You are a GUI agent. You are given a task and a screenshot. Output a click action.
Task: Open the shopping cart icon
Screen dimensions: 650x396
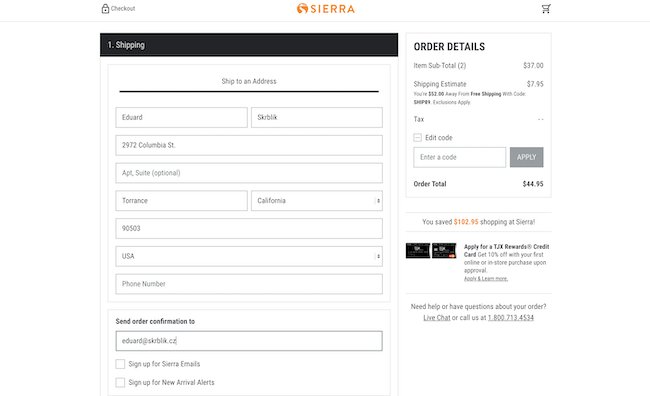tap(546, 9)
